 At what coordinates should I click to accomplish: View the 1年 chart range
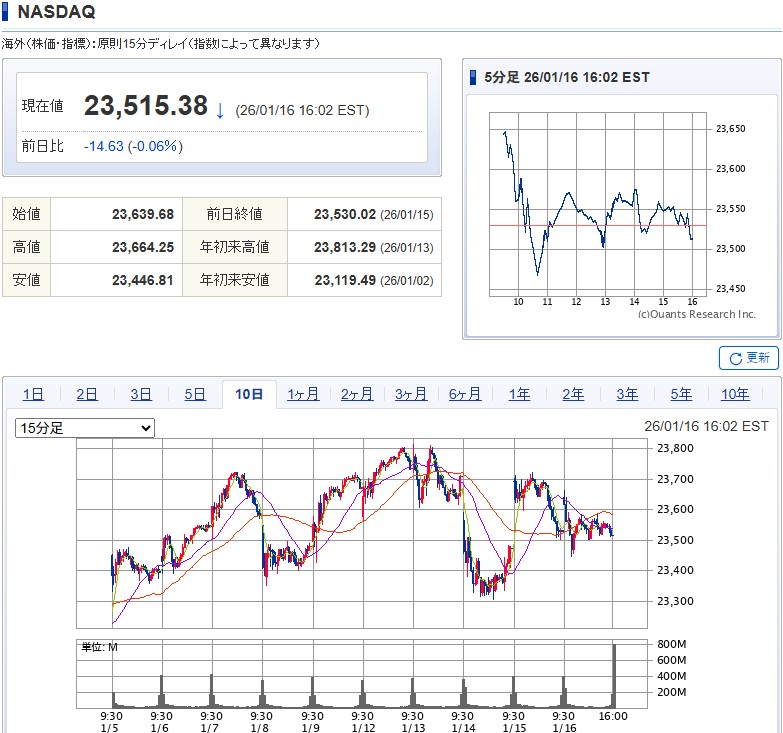(519, 394)
